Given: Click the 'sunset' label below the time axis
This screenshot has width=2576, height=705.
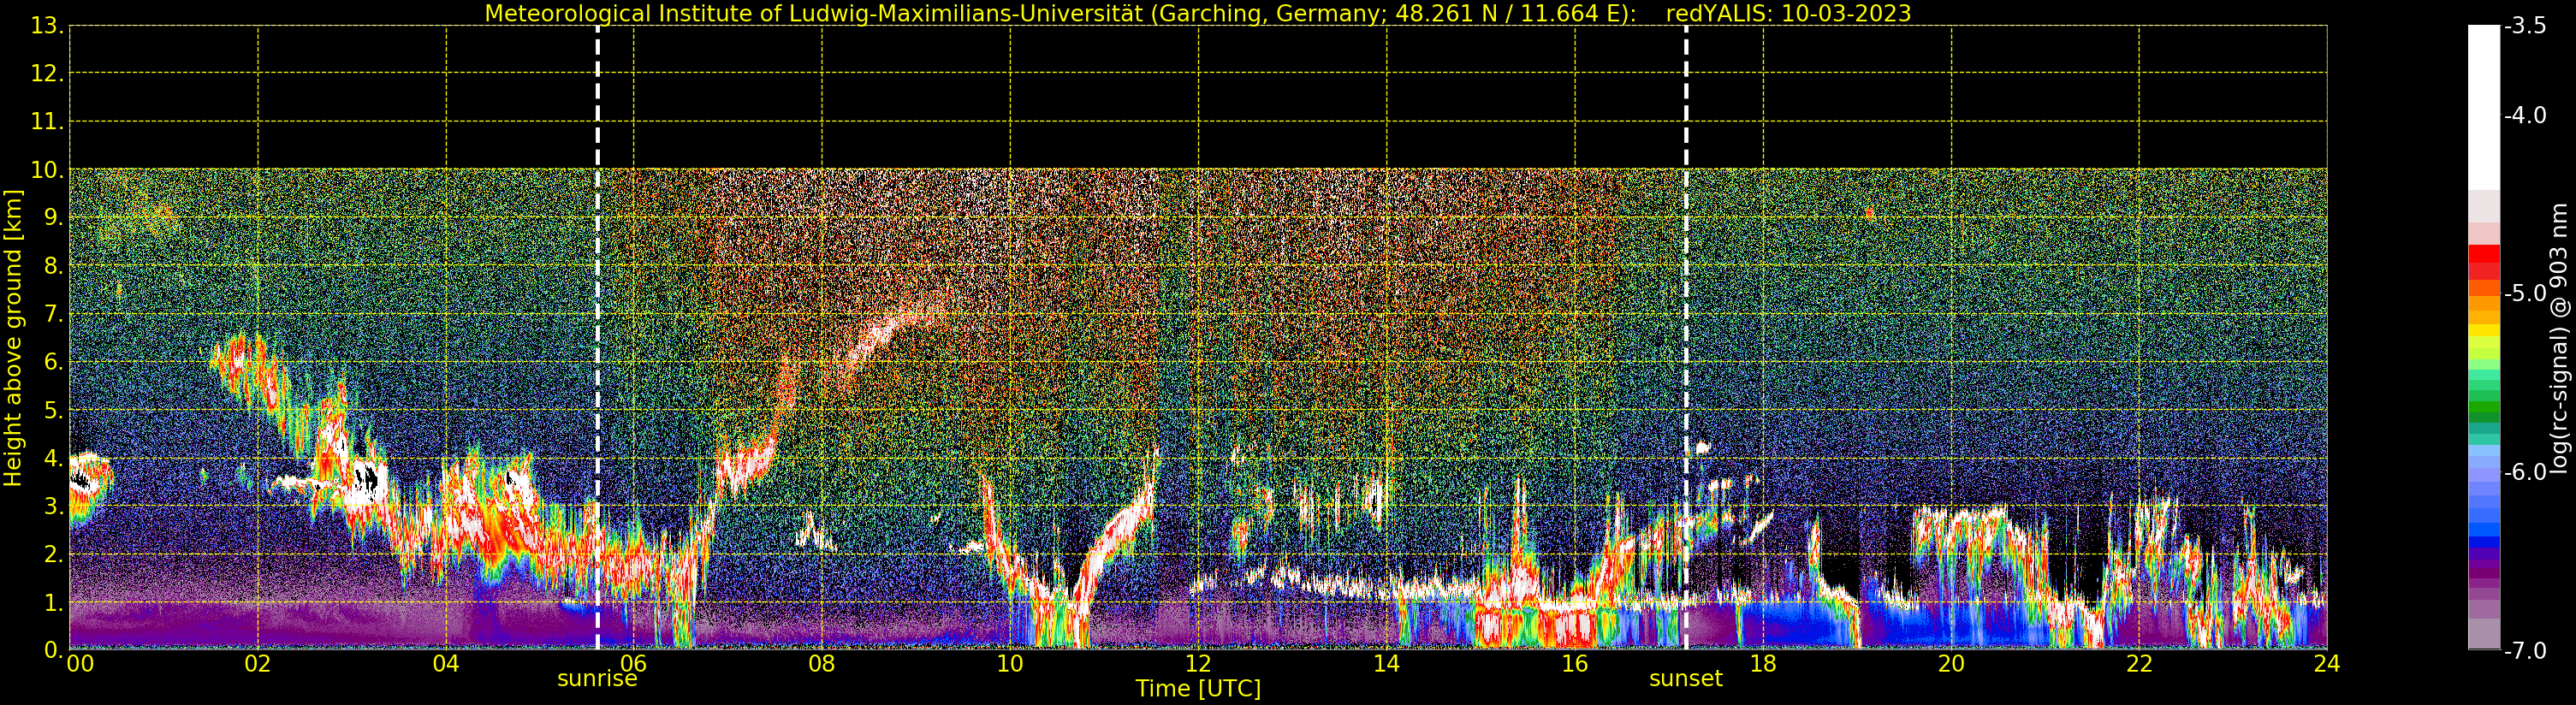Looking at the screenshot, I should (x=1686, y=678).
